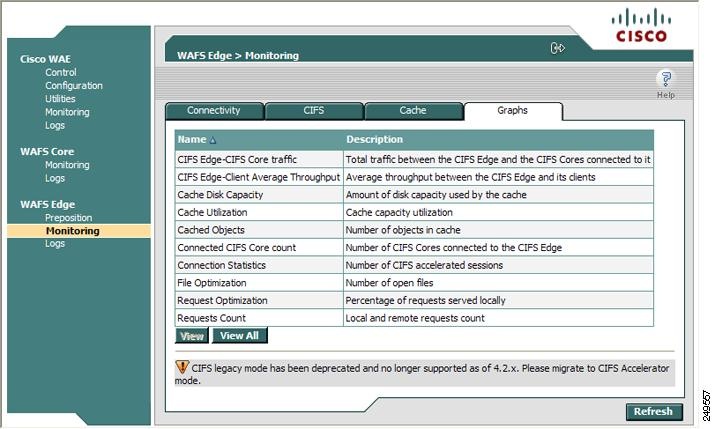Select the Requests Count row
This screenshot has width=712, height=429.
click(414, 318)
